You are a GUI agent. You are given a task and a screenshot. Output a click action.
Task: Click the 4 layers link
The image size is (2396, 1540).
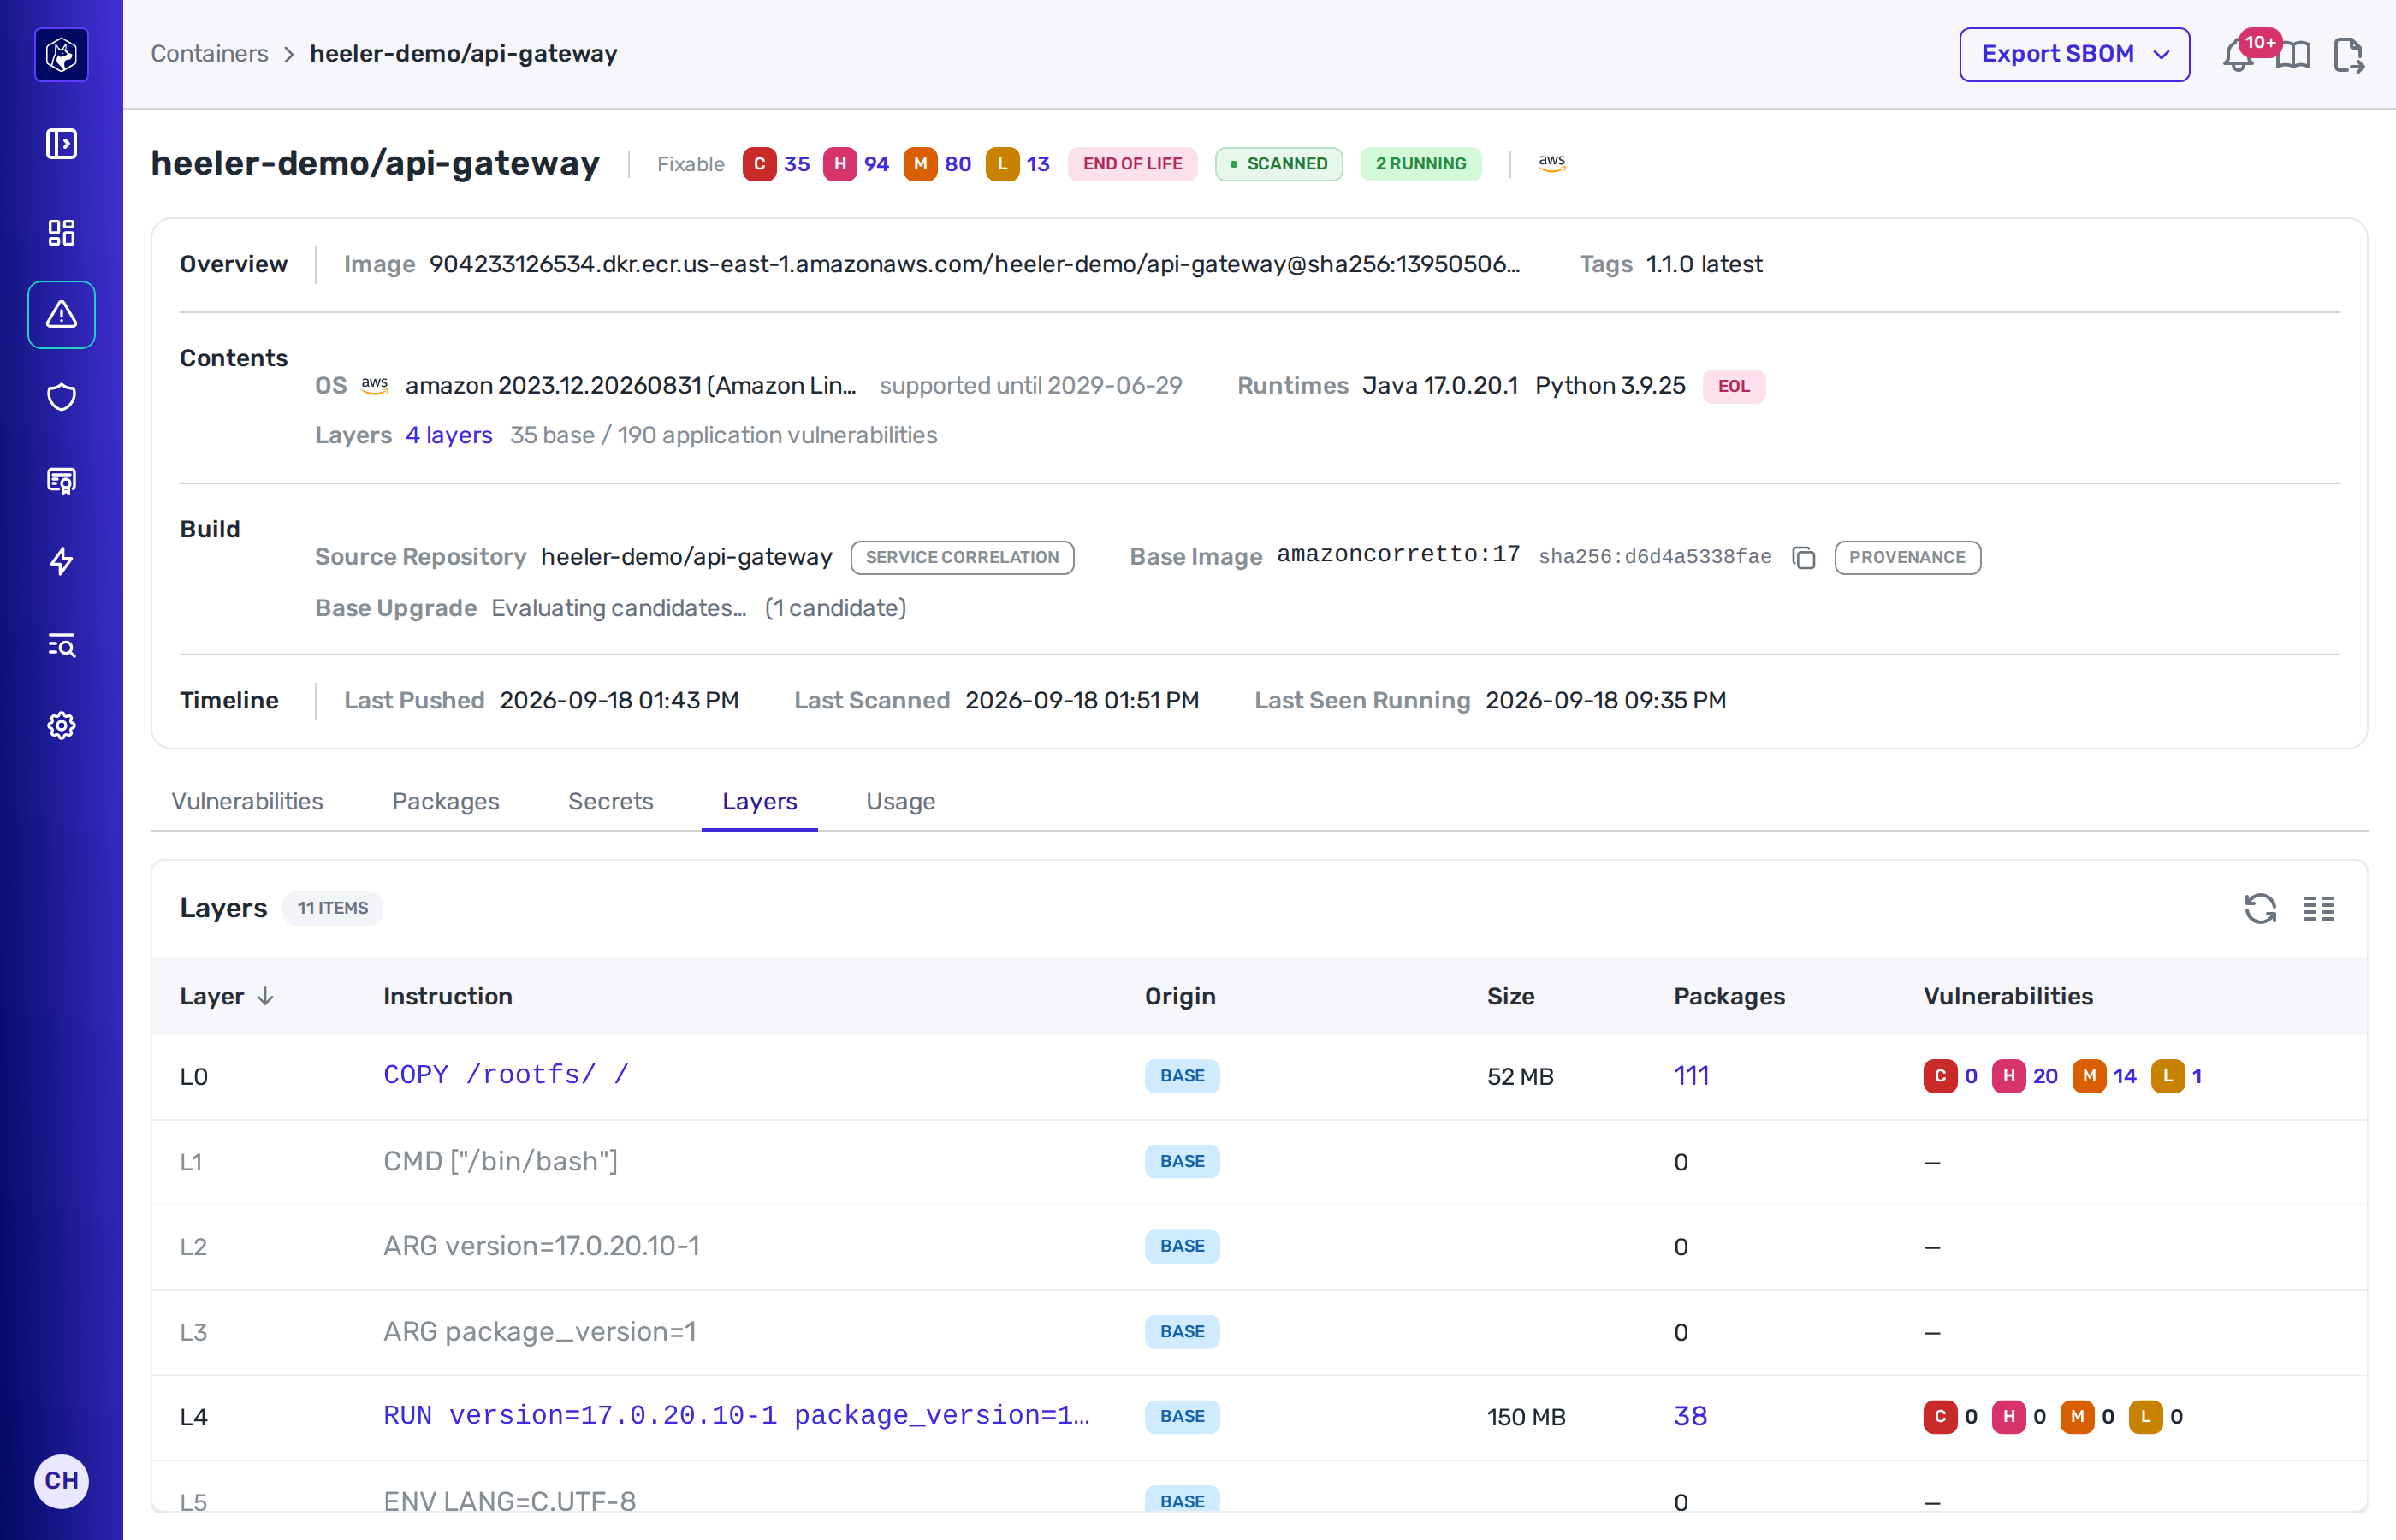click(449, 435)
